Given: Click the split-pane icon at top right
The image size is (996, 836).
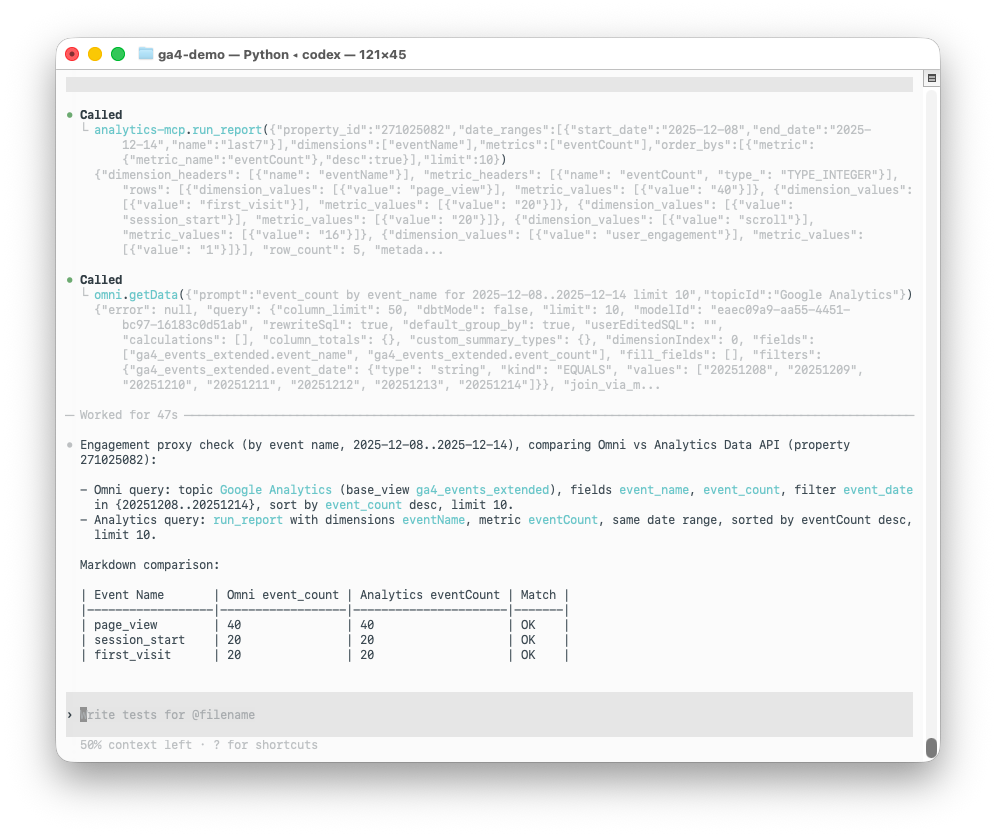Looking at the screenshot, I should (933, 77).
